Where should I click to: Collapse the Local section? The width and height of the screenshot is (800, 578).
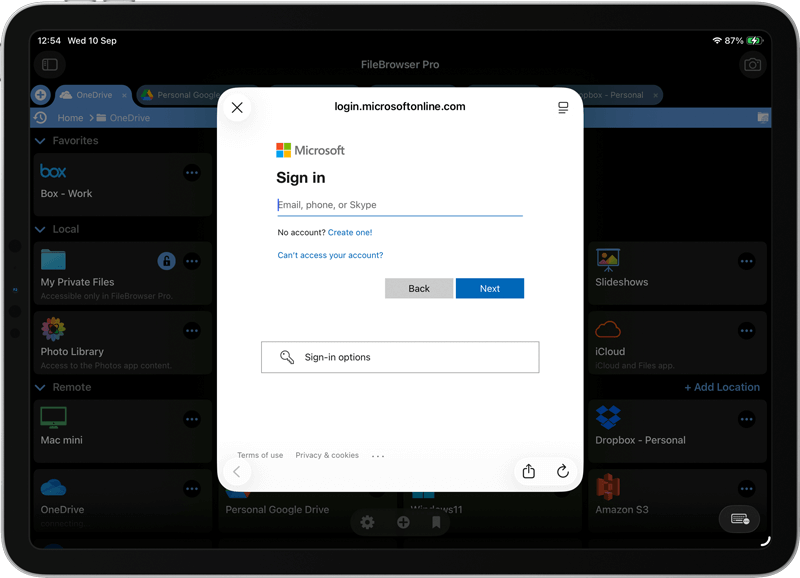pos(41,229)
